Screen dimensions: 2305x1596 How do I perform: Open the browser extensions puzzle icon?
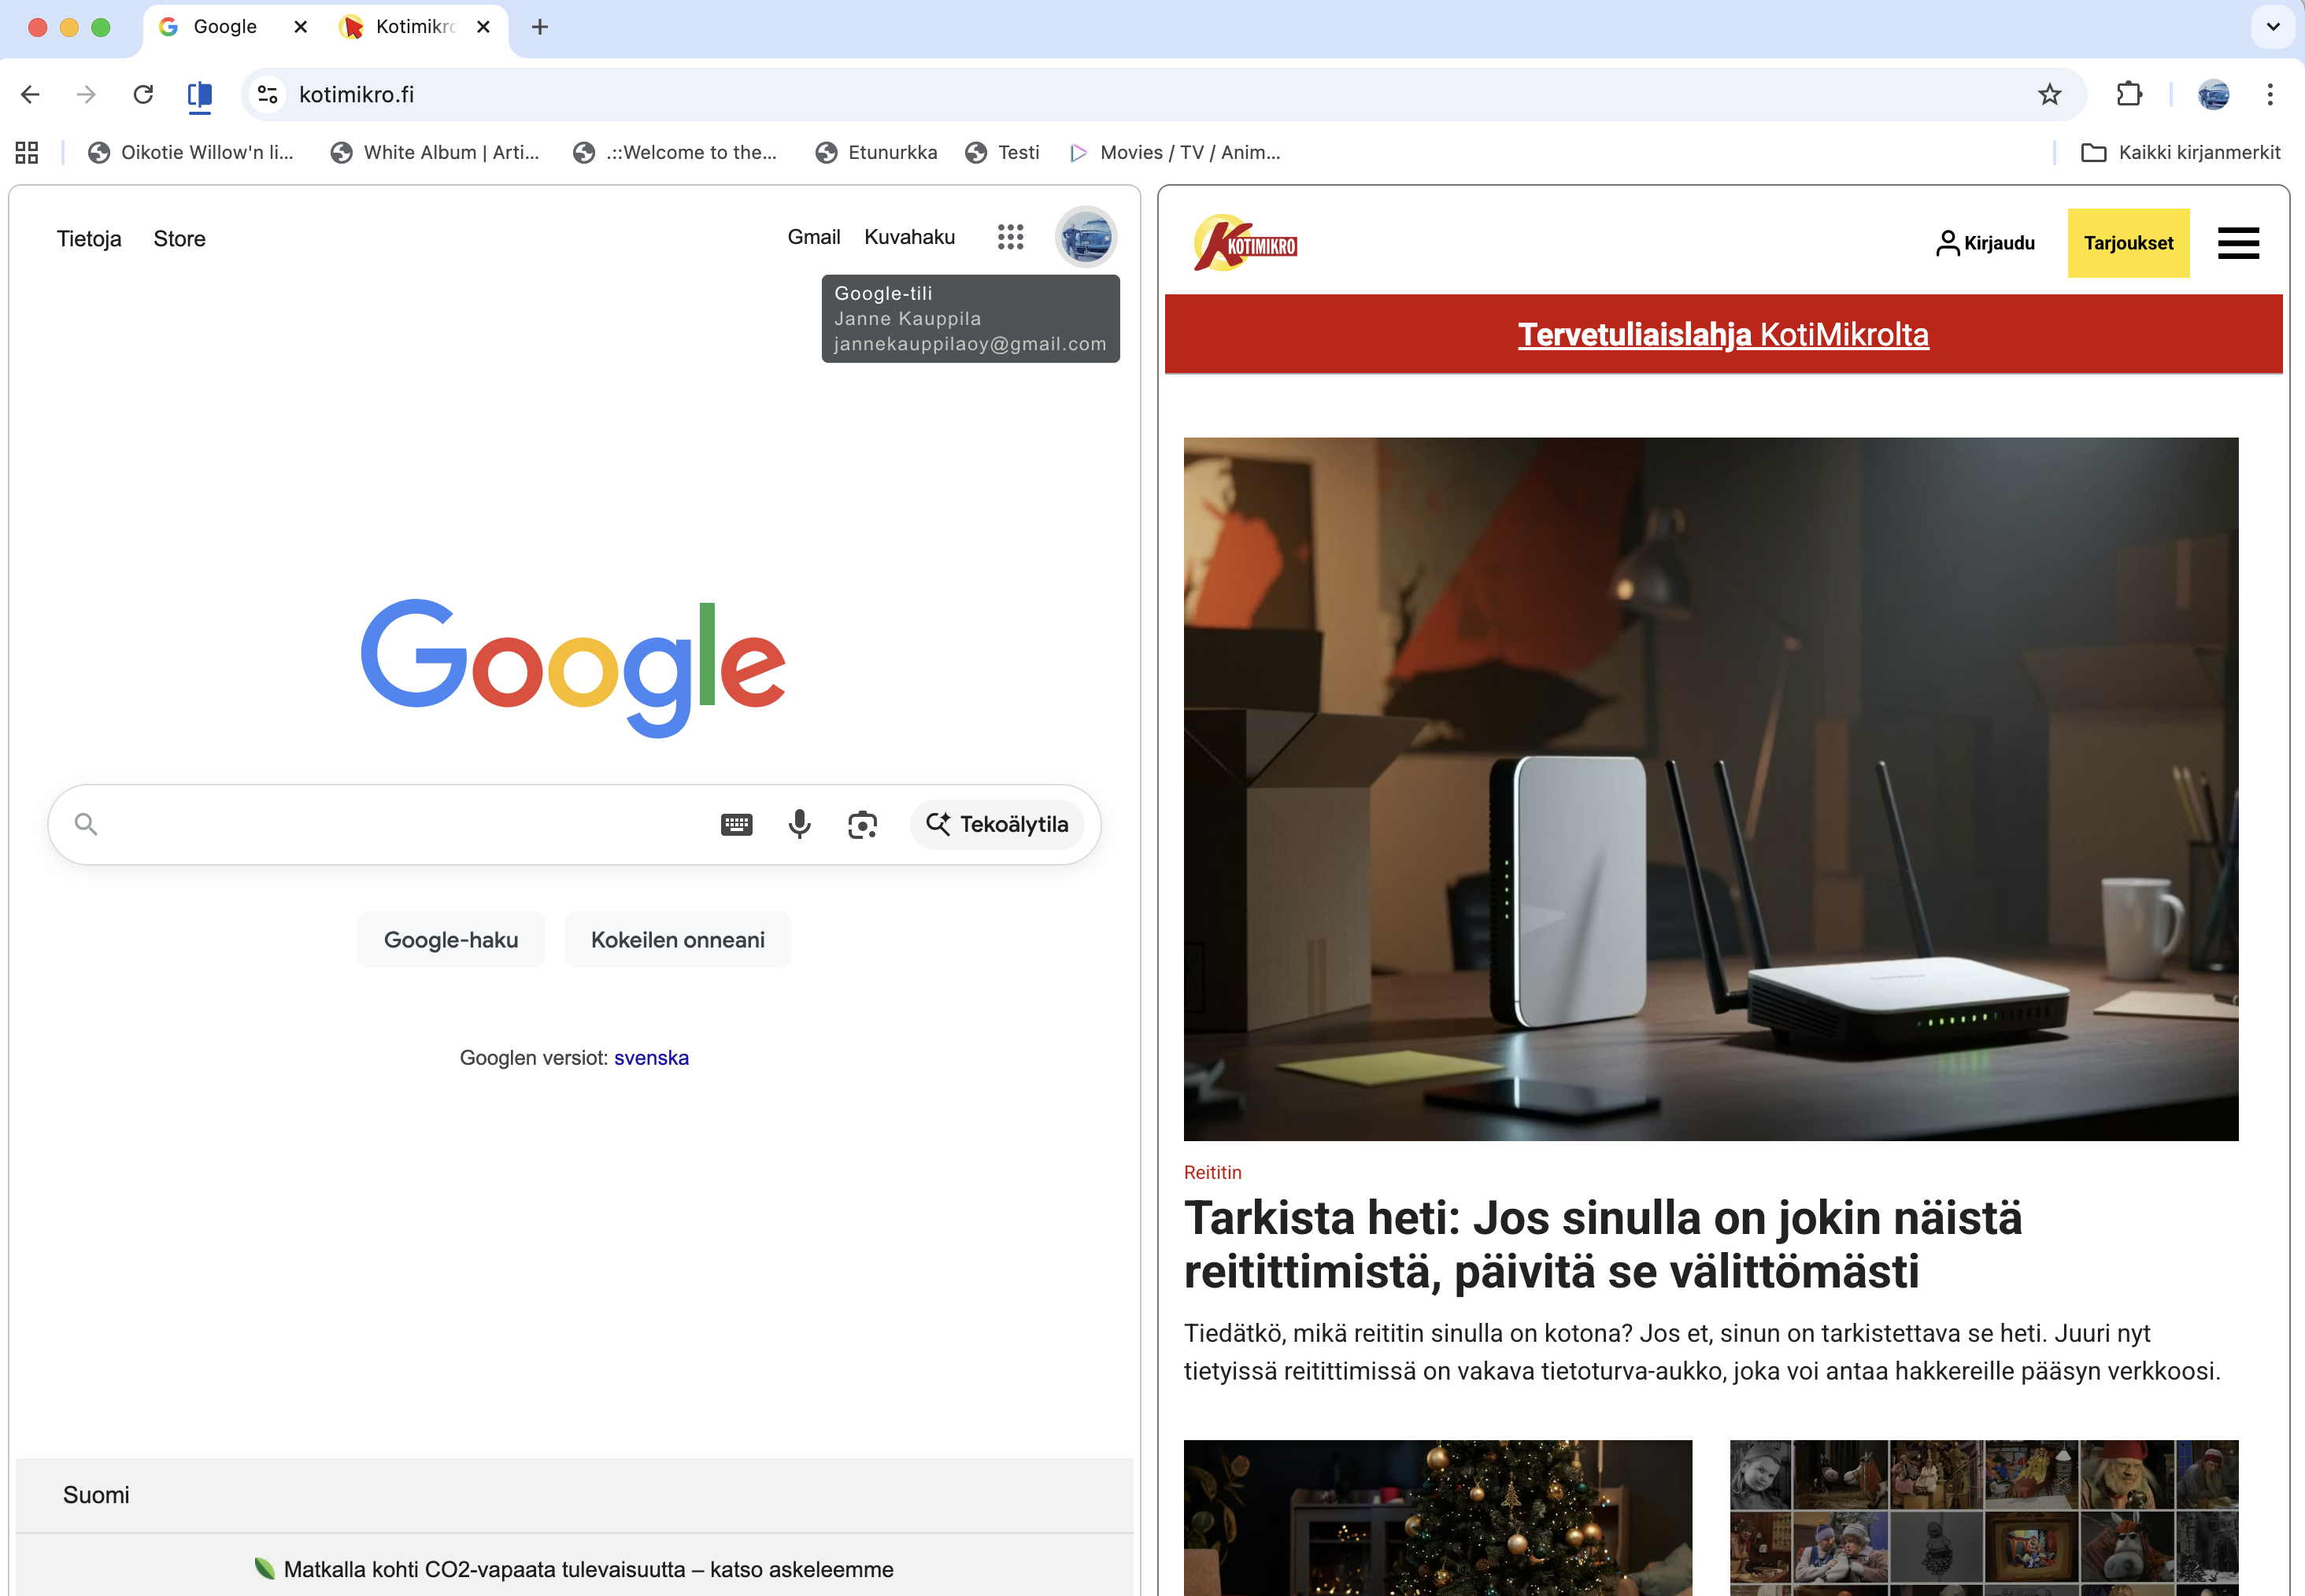point(2128,94)
